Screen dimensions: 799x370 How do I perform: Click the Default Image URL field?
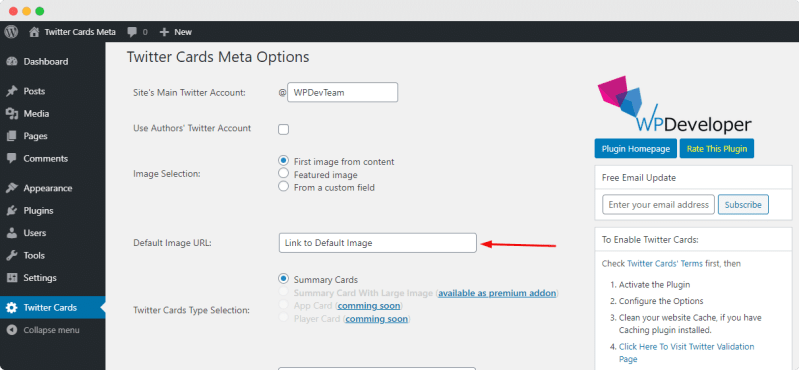pyautogui.click(x=378, y=243)
